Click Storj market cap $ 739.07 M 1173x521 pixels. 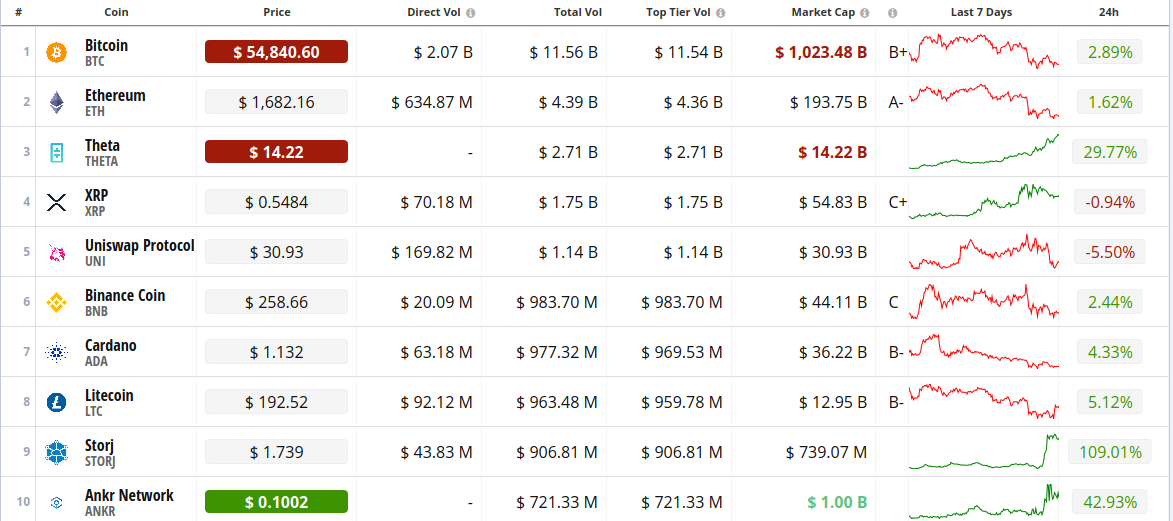click(x=827, y=452)
